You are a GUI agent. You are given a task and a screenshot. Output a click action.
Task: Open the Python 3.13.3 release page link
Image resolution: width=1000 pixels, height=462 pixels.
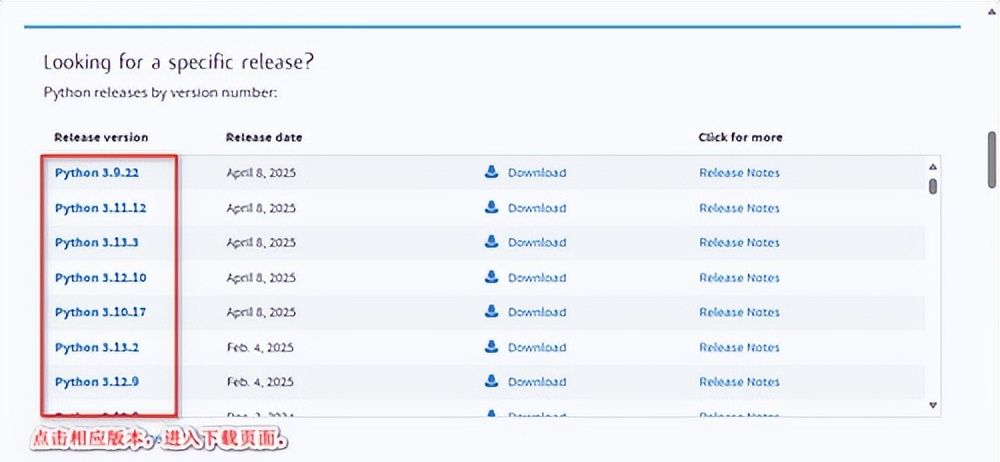pyautogui.click(x=96, y=242)
